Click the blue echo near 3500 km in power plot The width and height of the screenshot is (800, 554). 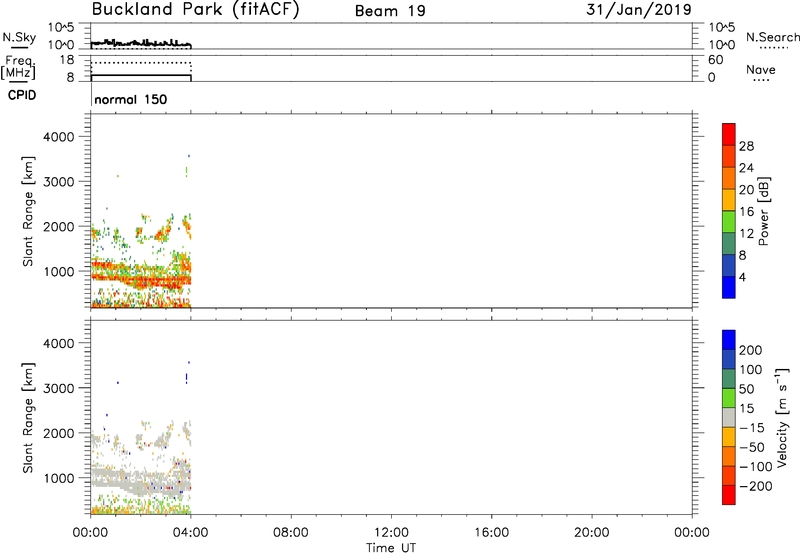[189, 156]
